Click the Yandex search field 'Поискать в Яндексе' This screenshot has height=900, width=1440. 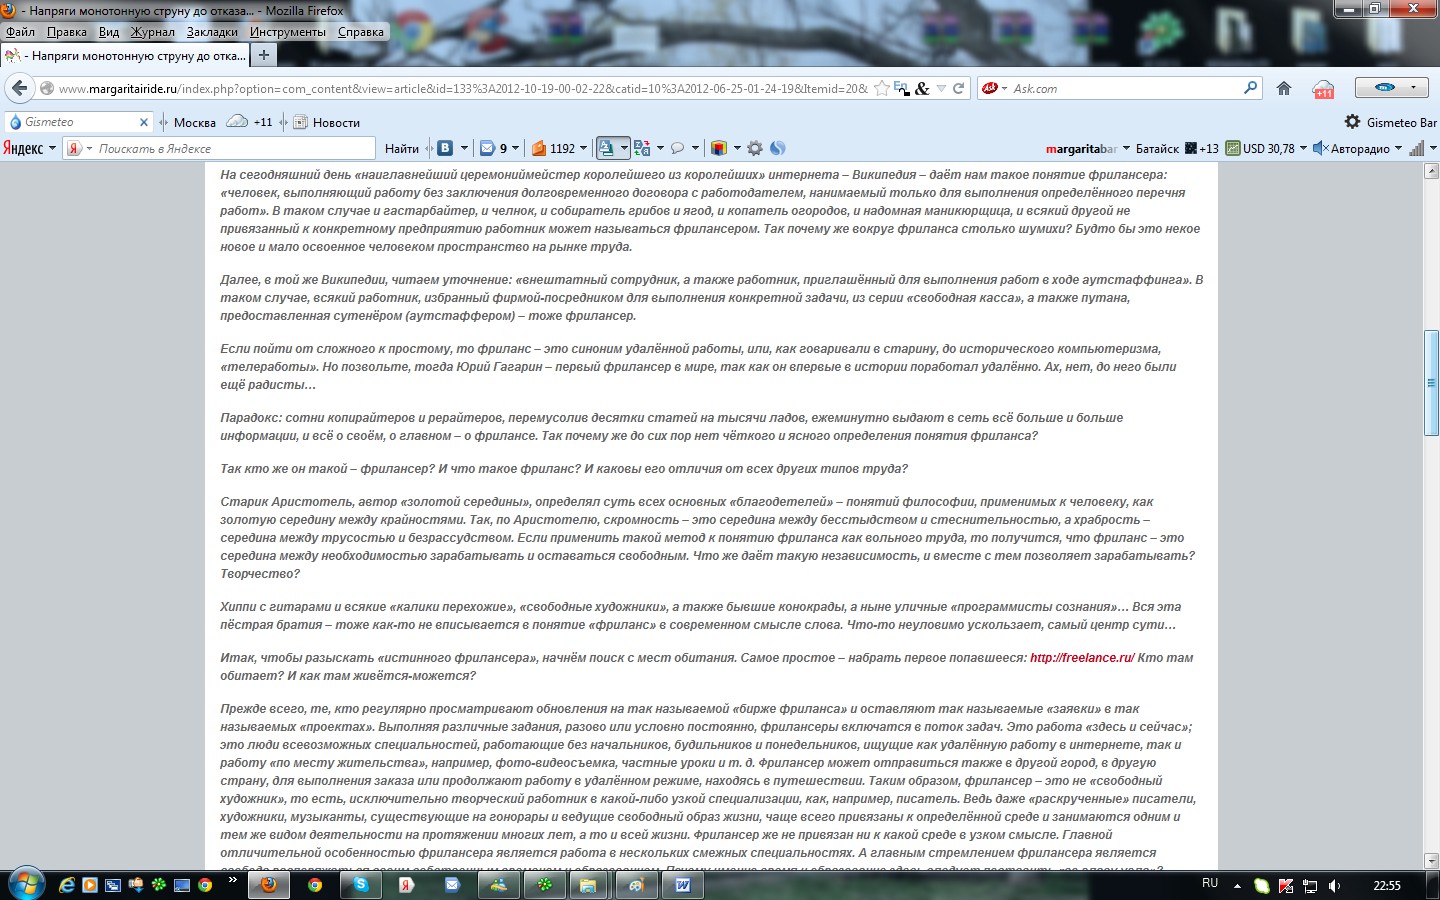point(221,148)
